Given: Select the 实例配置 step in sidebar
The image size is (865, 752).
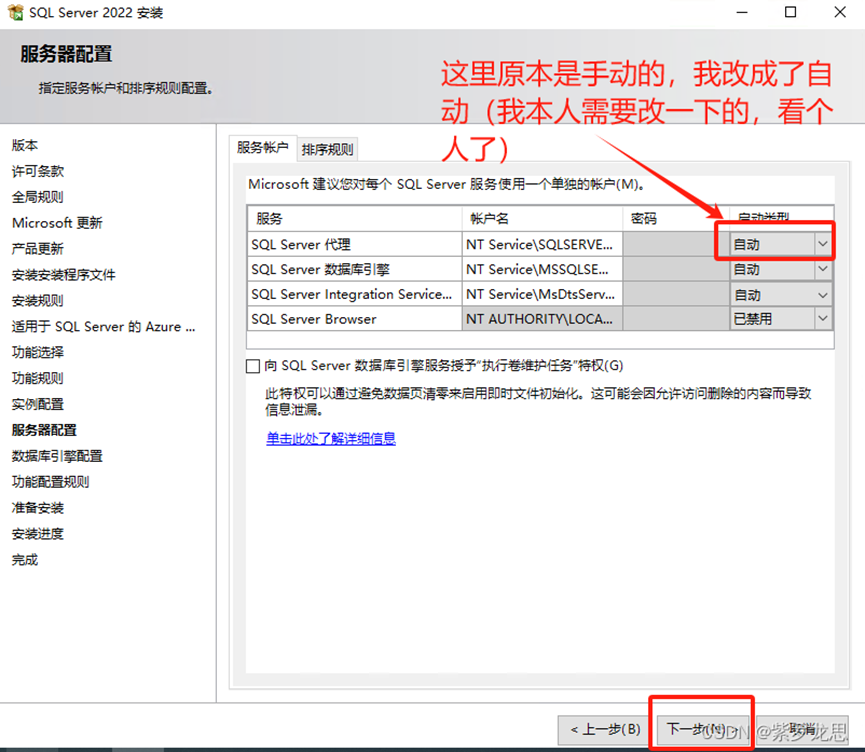Looking at the screenshot, I should [x=38, y=404].
